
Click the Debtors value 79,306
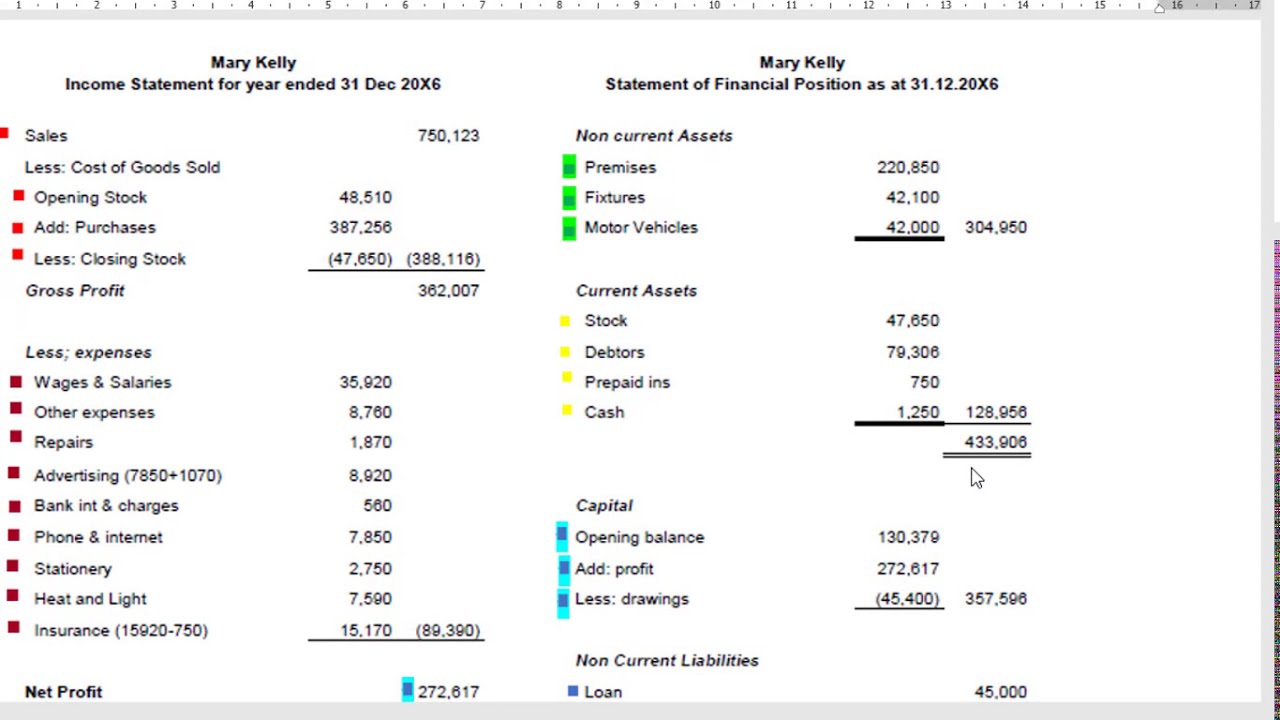912,353
